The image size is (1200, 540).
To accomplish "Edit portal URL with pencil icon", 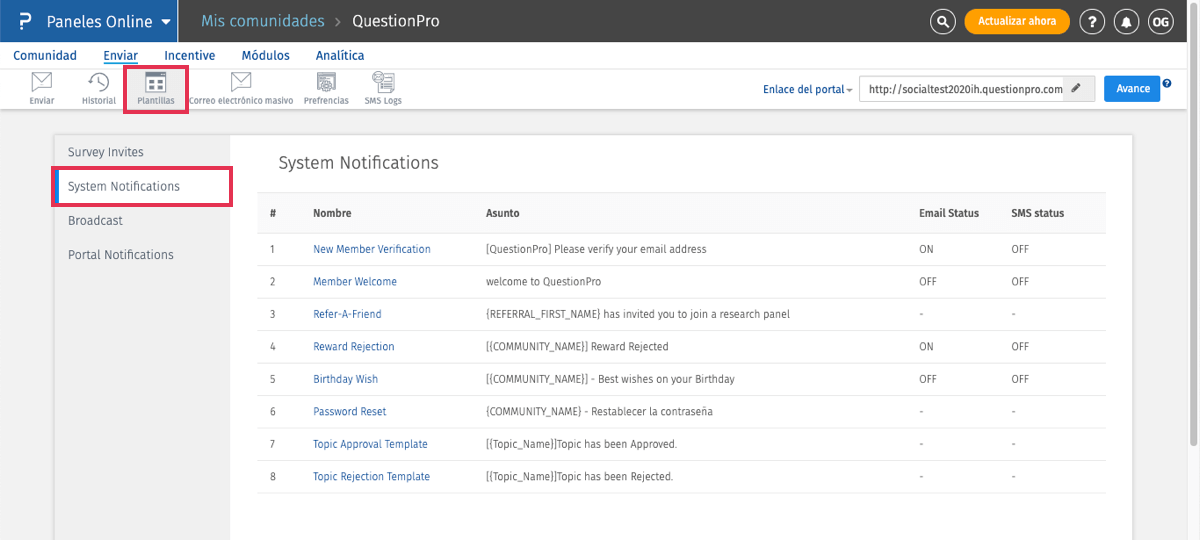I will pyautogui.click(x=1076, y=88).
